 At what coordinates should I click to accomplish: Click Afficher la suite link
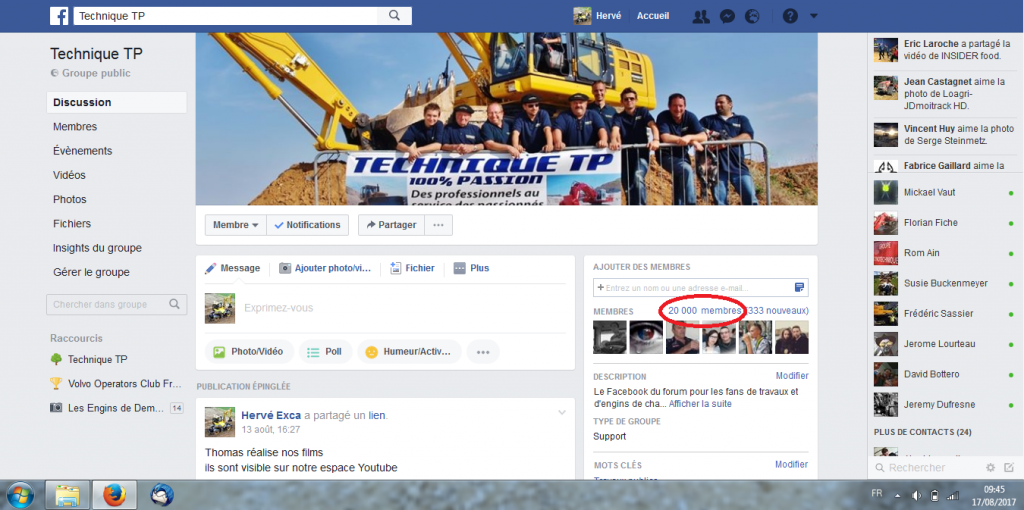[700, 404]
